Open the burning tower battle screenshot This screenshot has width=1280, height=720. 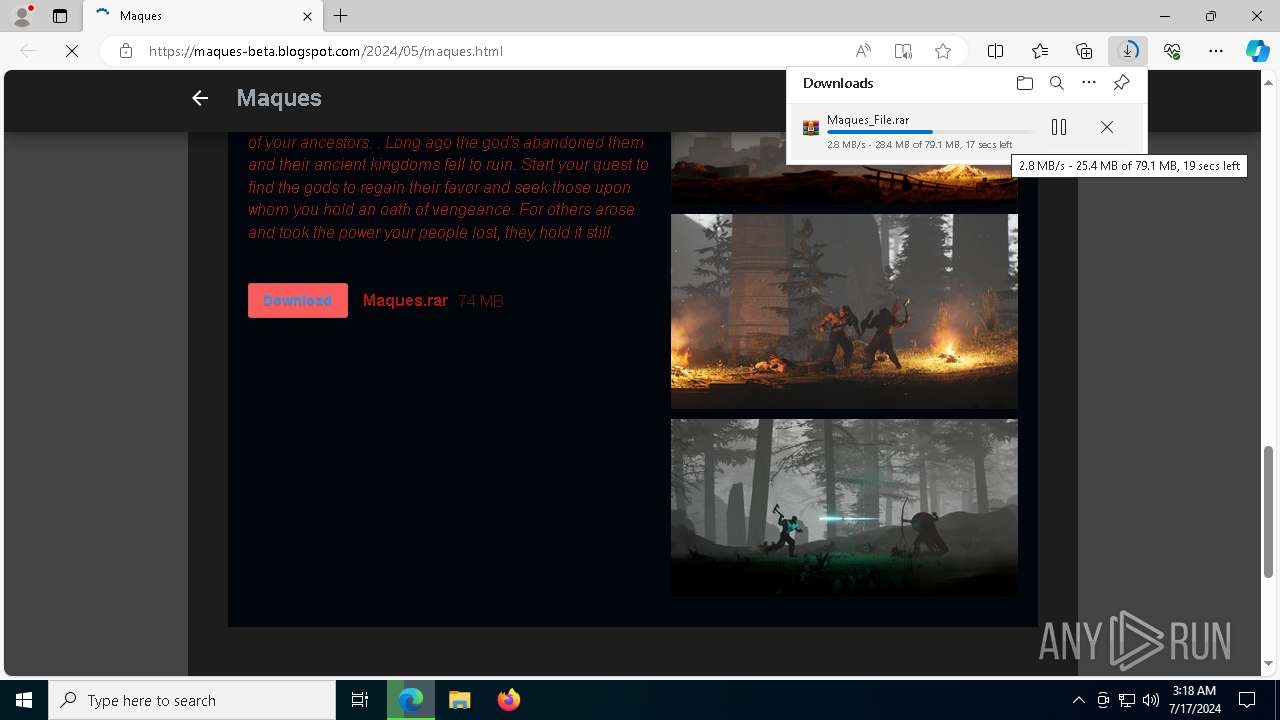(844, 311)
